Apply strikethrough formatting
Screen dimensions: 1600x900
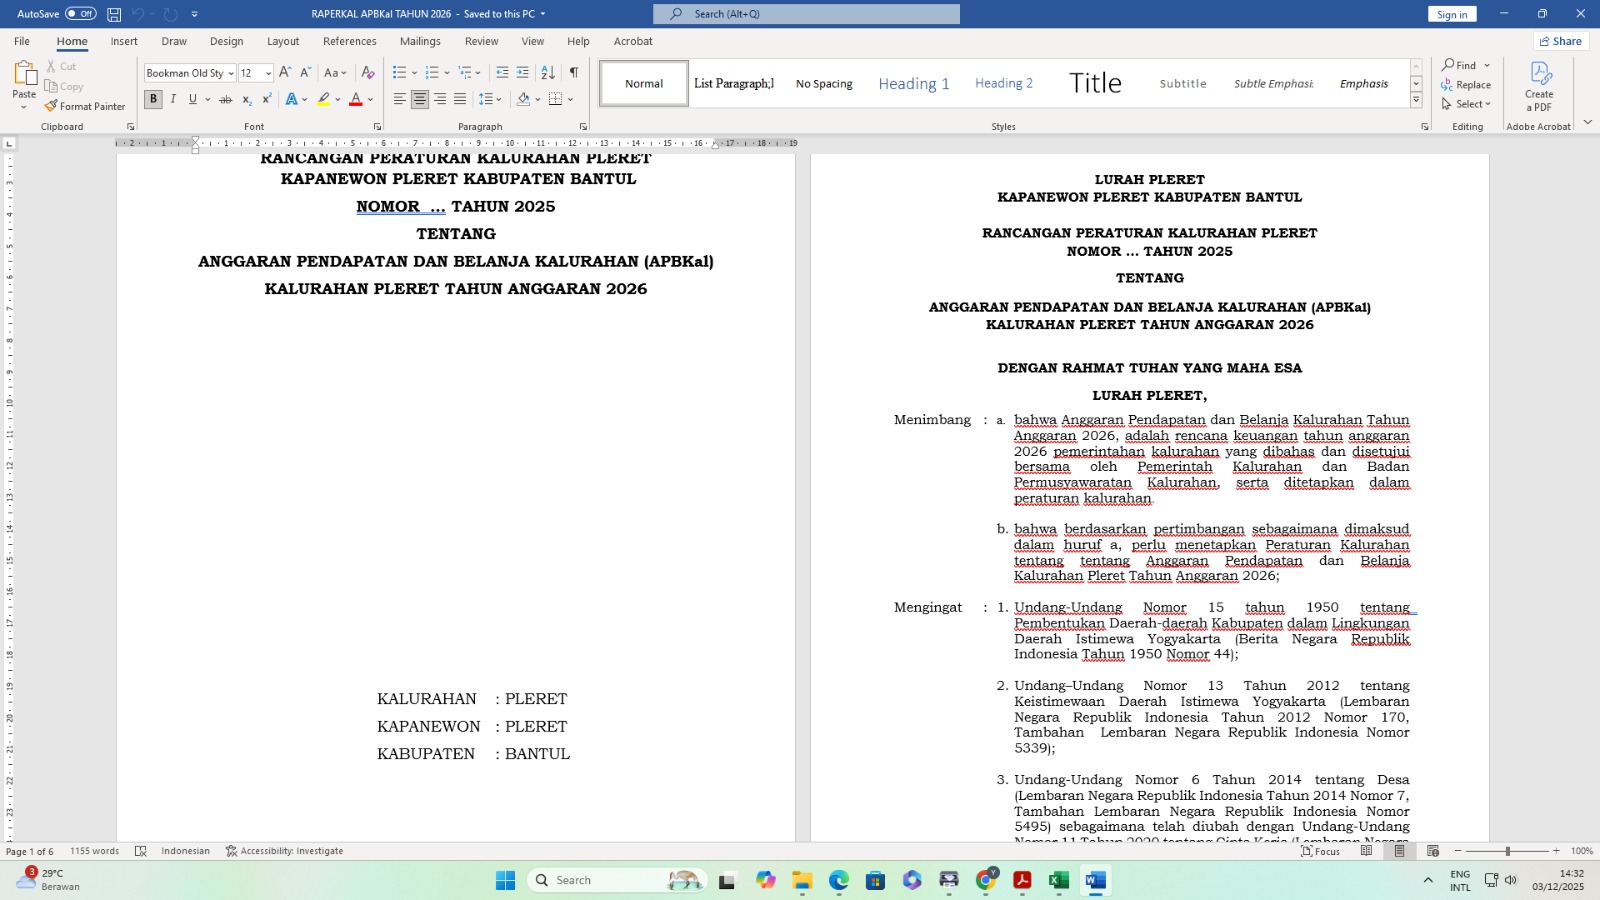225,99
